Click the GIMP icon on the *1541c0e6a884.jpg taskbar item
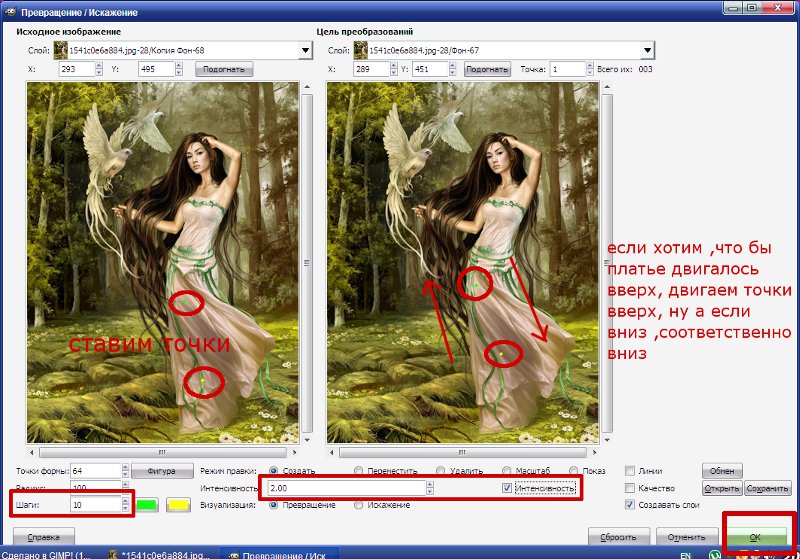The image size is (800, 559). (x=113, y=554)
